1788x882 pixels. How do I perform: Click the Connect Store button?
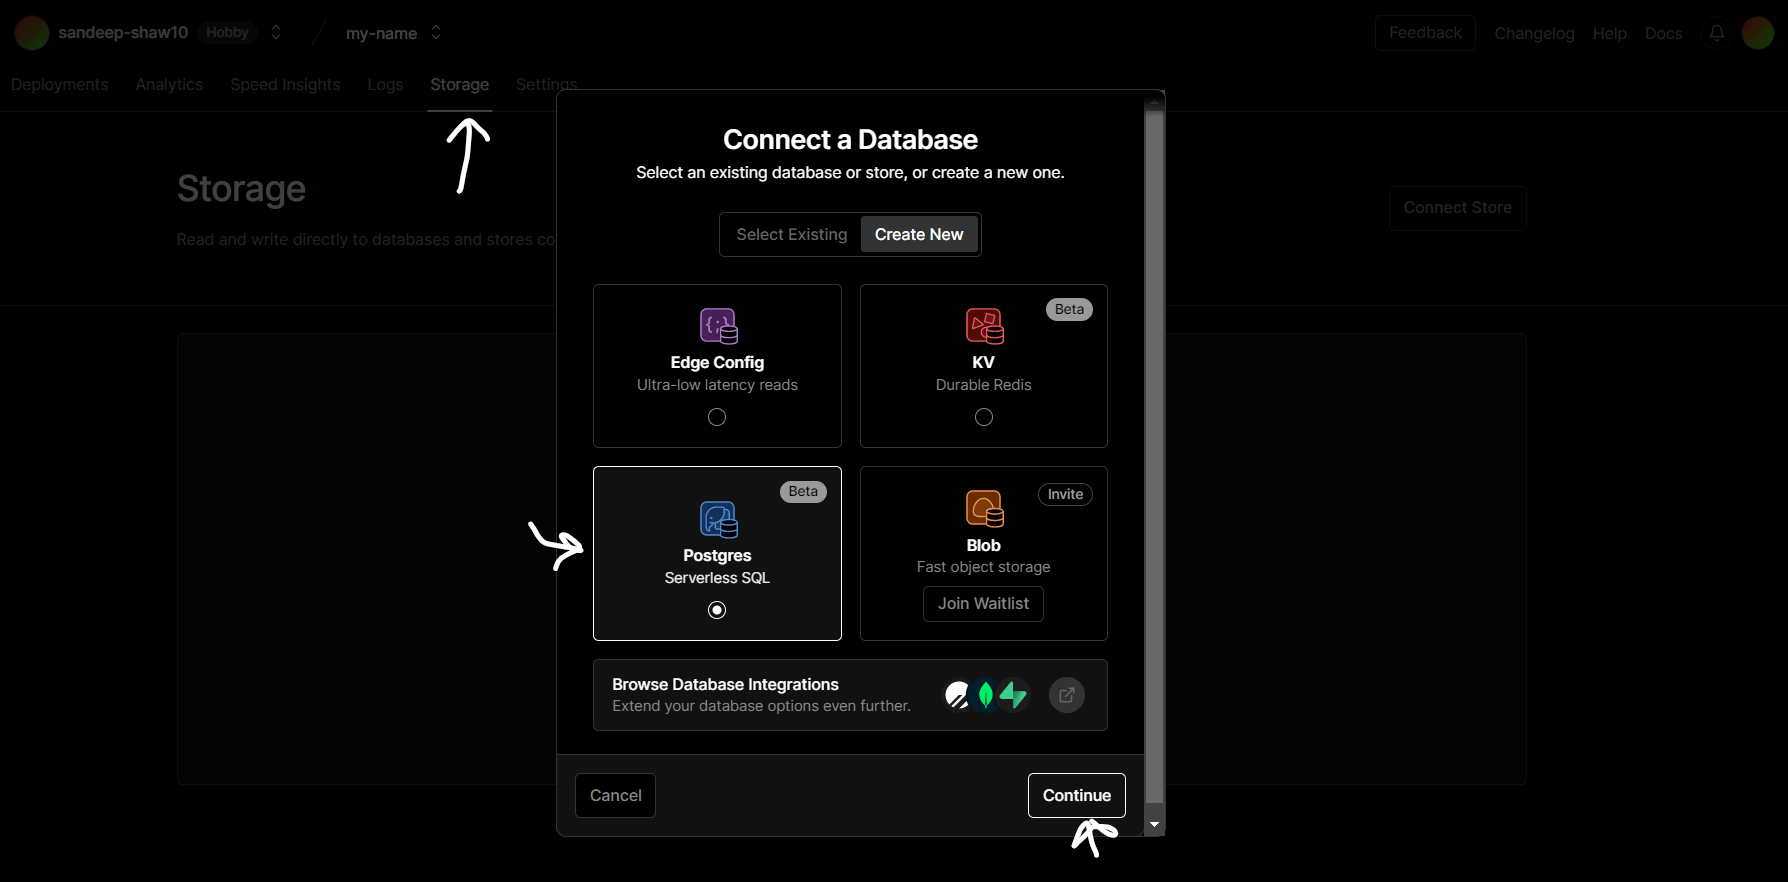[x=1458, y=208]
